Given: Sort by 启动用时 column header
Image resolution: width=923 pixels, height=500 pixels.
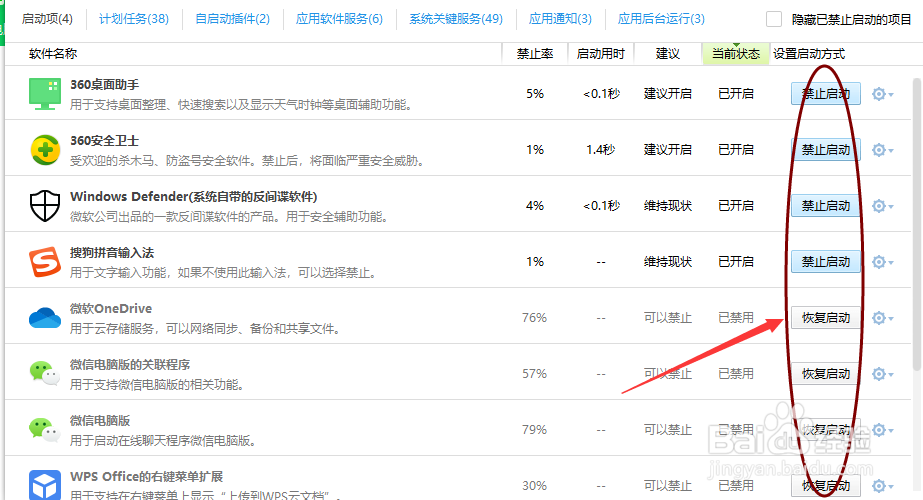Looking at the screenshot, I should 600,54.
